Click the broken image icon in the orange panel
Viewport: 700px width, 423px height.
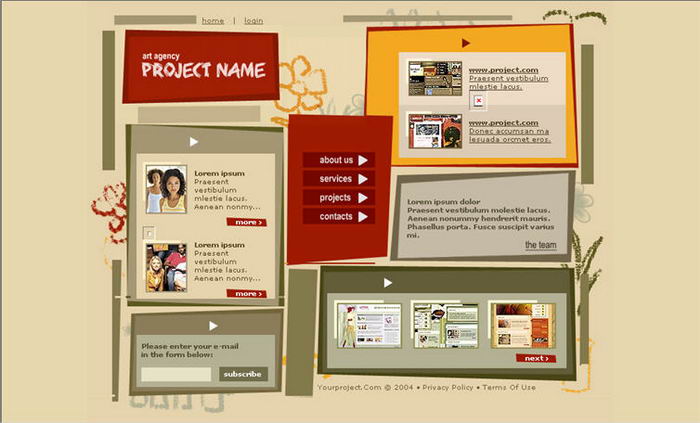click(478, 100)
